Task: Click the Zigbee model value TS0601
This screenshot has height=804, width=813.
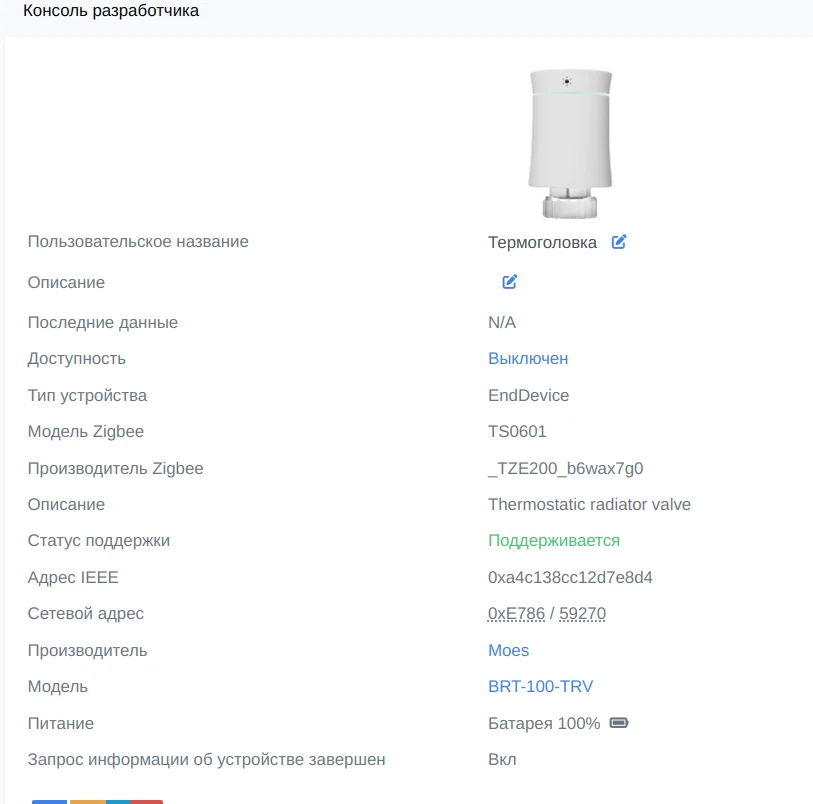Action: point(517,431)
